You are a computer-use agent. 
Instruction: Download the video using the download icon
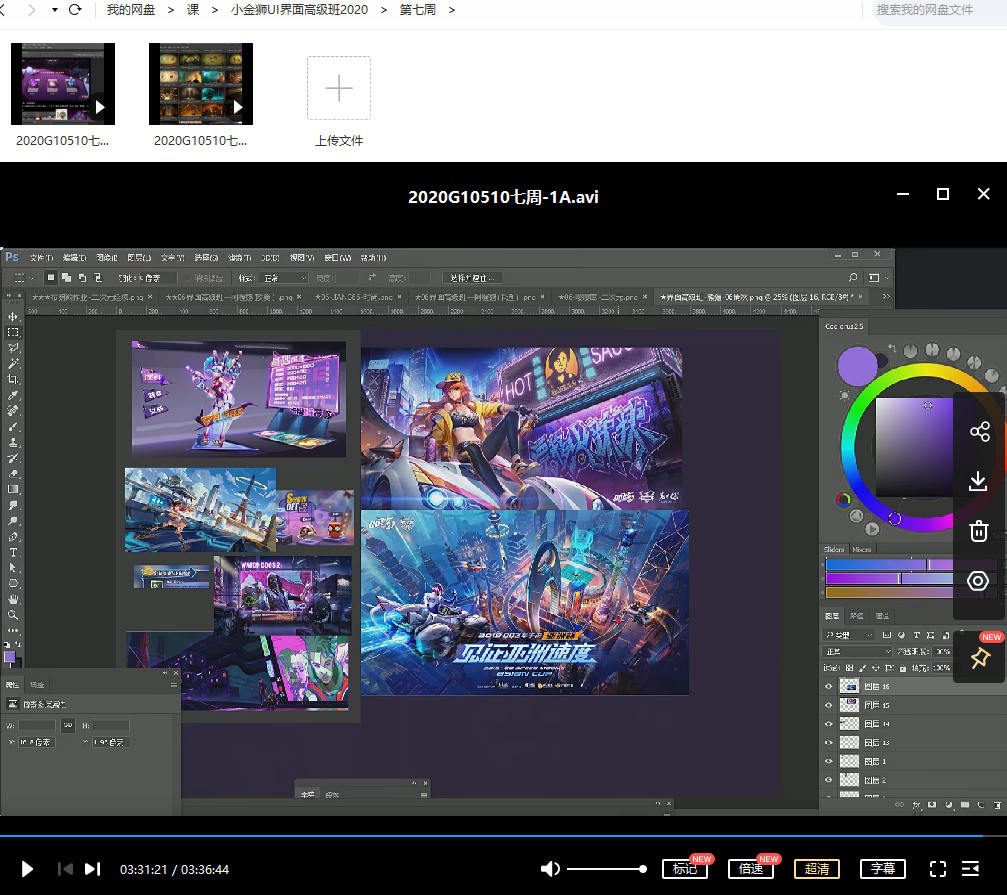(979, 482)
